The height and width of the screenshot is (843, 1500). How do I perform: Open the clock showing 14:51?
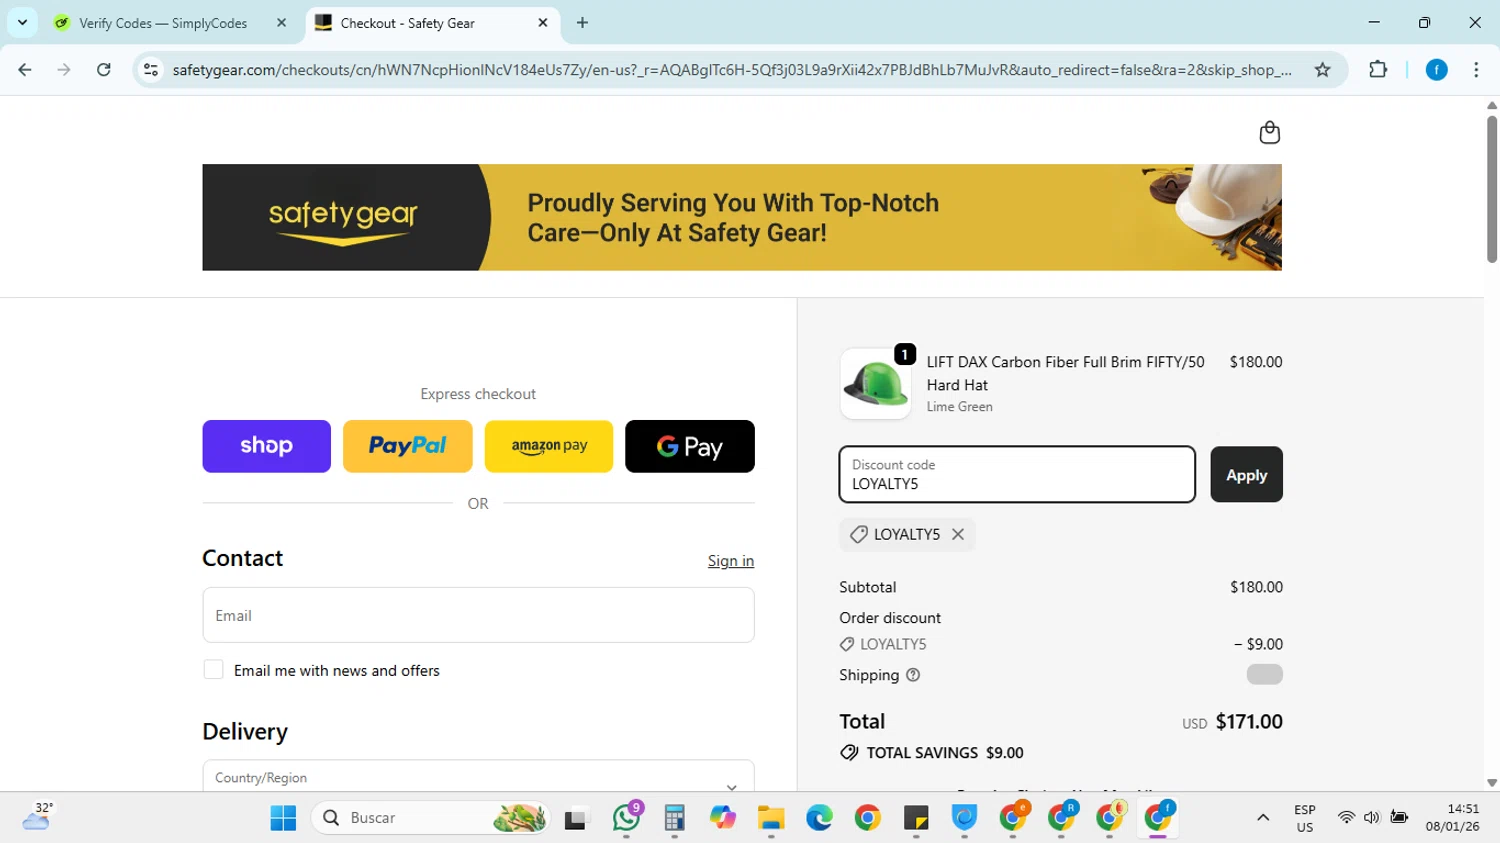1453,818
